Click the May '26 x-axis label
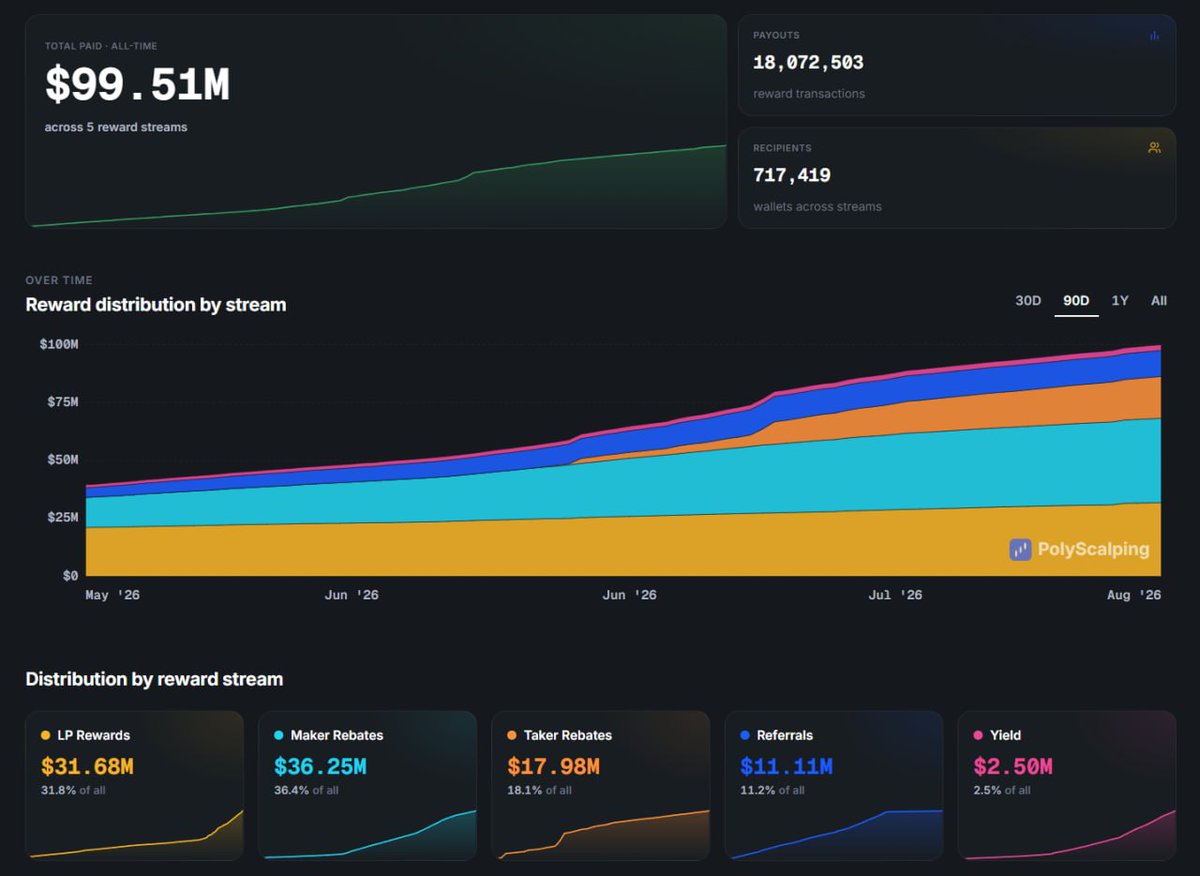This screenshot has width=1200, height=876. point(112,595)
